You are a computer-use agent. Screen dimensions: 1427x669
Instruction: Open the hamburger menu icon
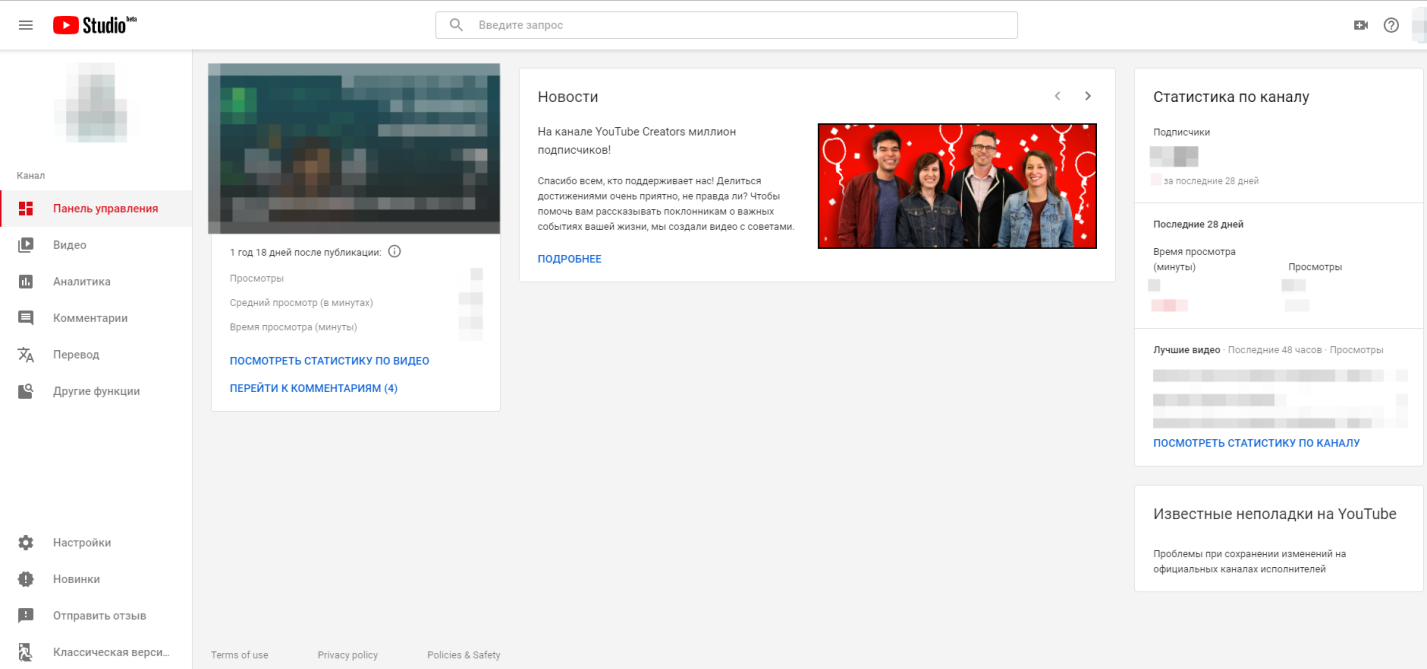pos(26,25)
